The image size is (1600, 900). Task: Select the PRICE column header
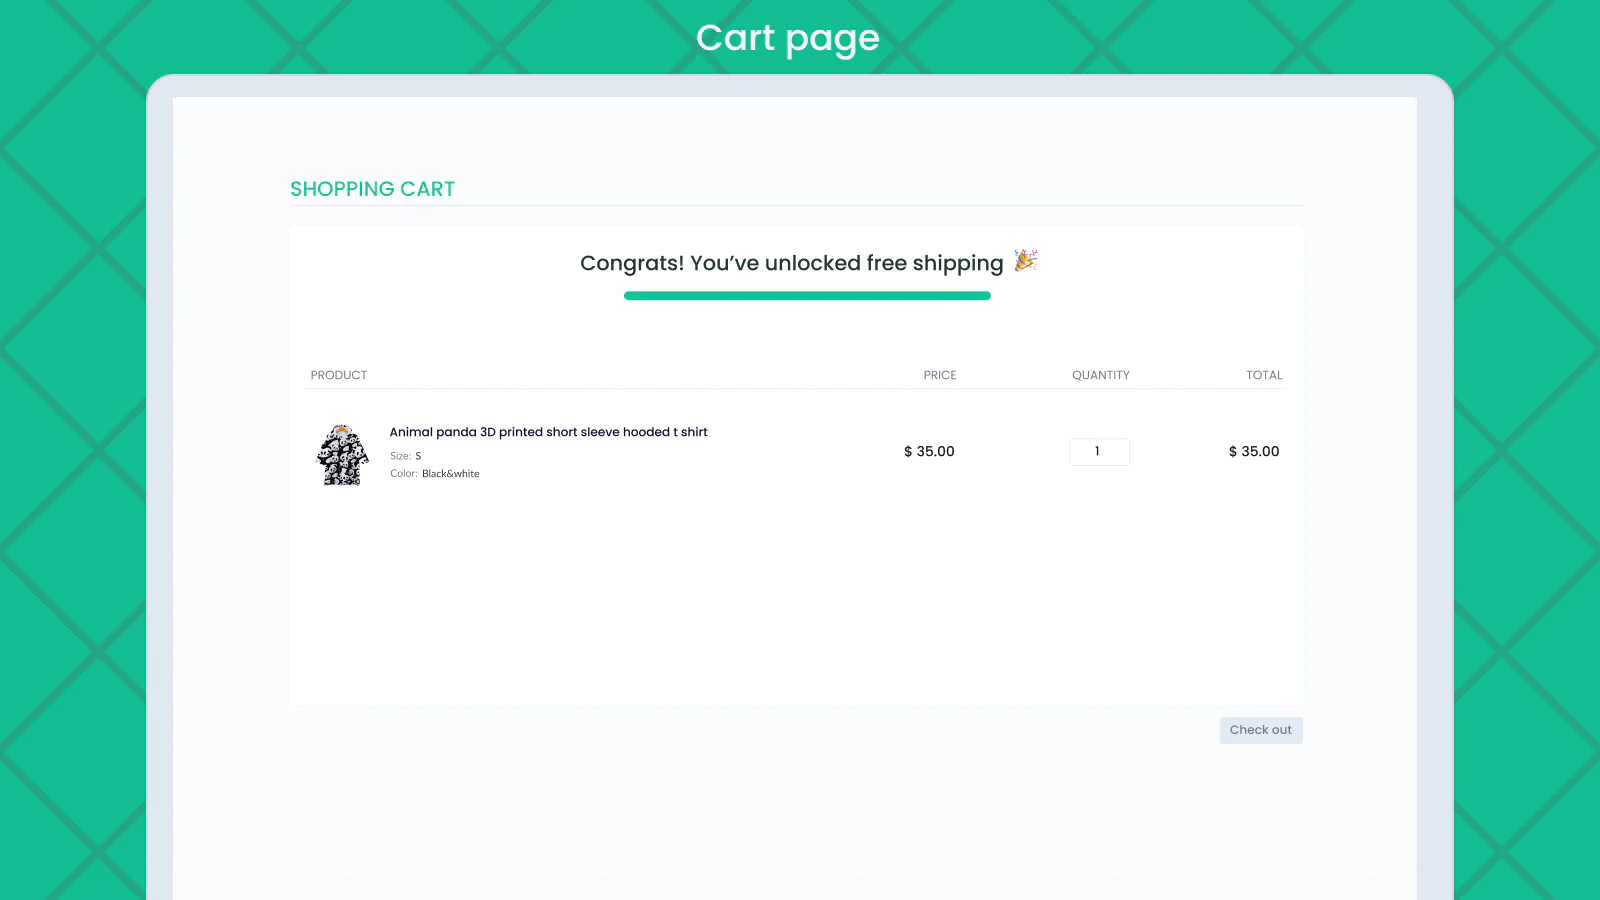coord(939,375)
